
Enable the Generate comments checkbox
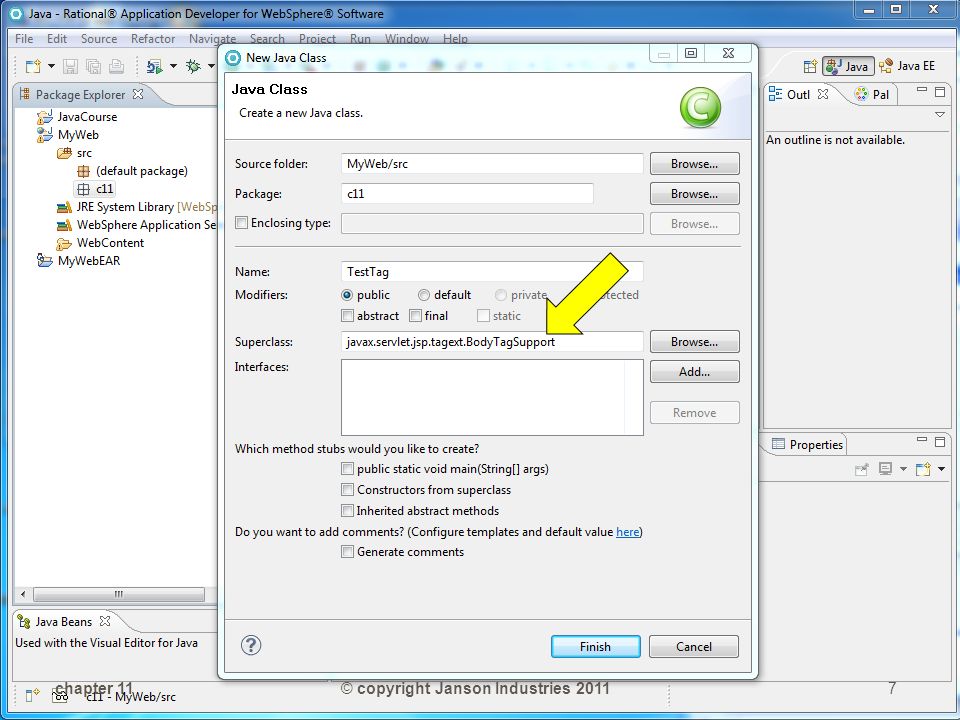(347, 552)
